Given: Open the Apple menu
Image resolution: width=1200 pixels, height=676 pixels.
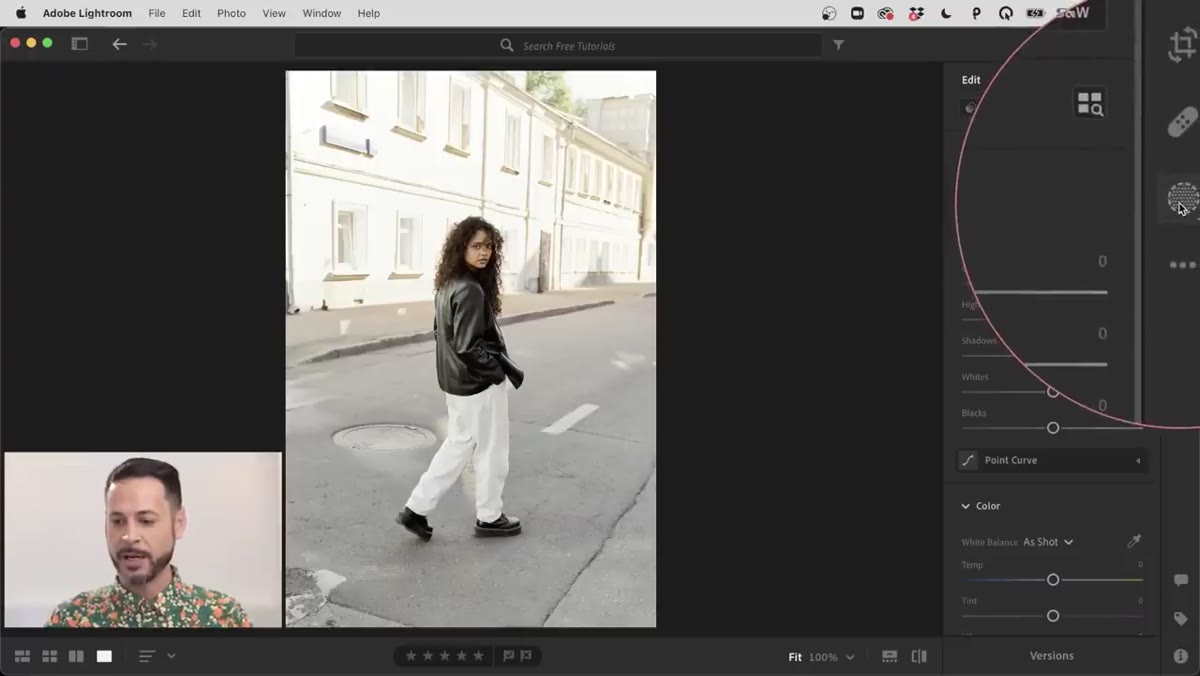Looking at the screenshot, I should [x=20, y=13].
